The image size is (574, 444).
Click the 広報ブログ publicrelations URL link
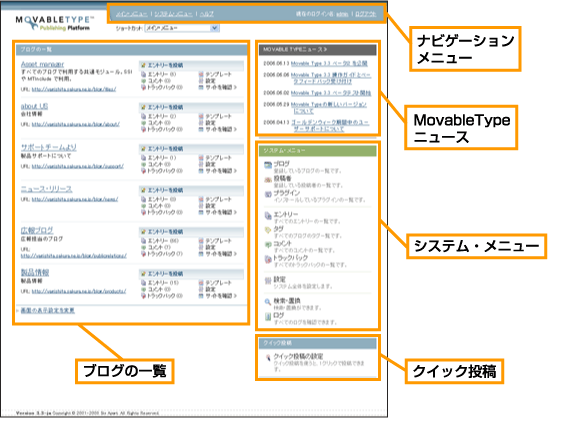coord(74,255)
